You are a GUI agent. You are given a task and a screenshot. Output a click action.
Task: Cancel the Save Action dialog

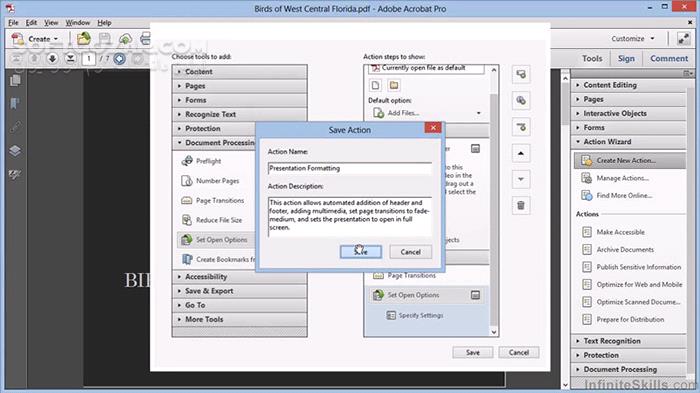click(411, 252)
